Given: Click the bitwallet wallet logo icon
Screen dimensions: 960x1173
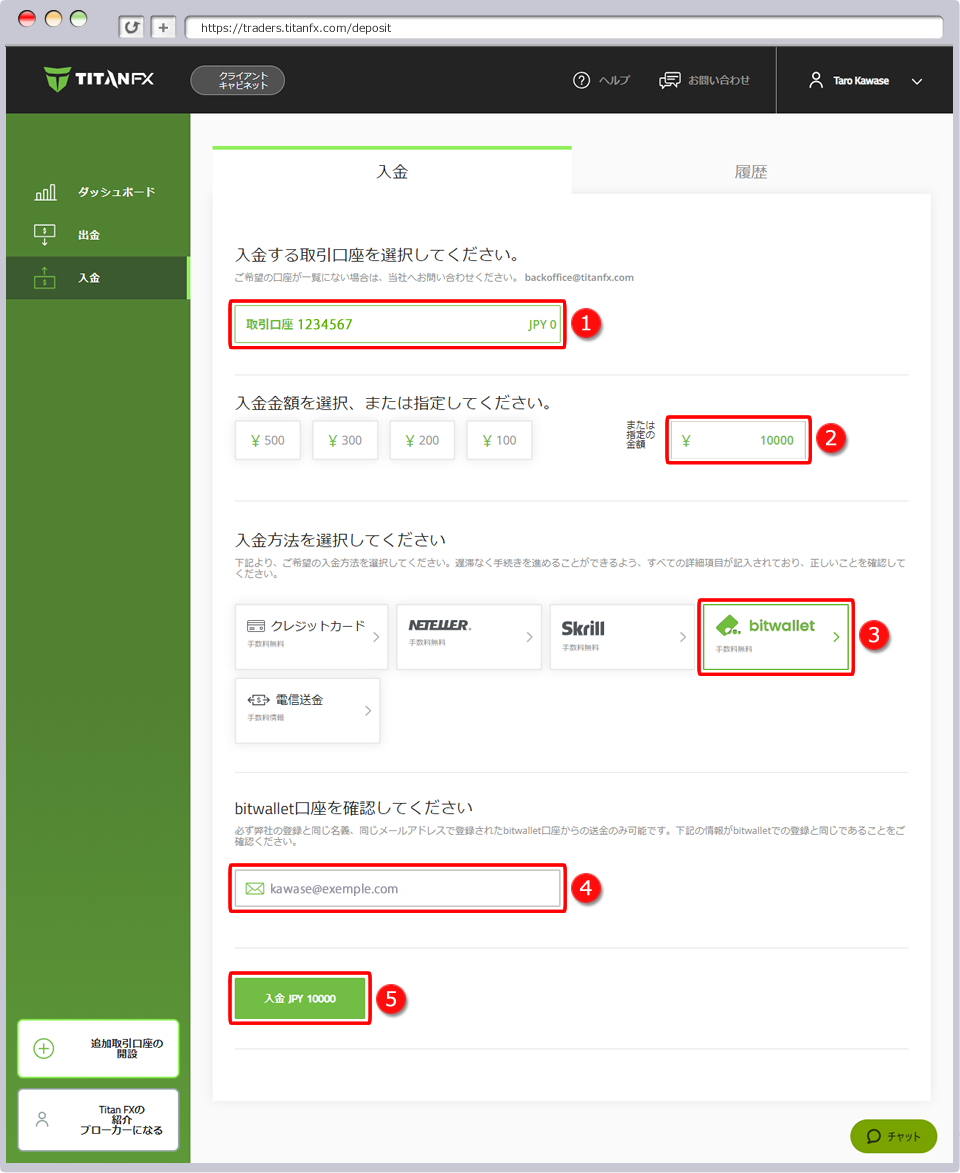Looking at the screenshot, I should point(728,625).
